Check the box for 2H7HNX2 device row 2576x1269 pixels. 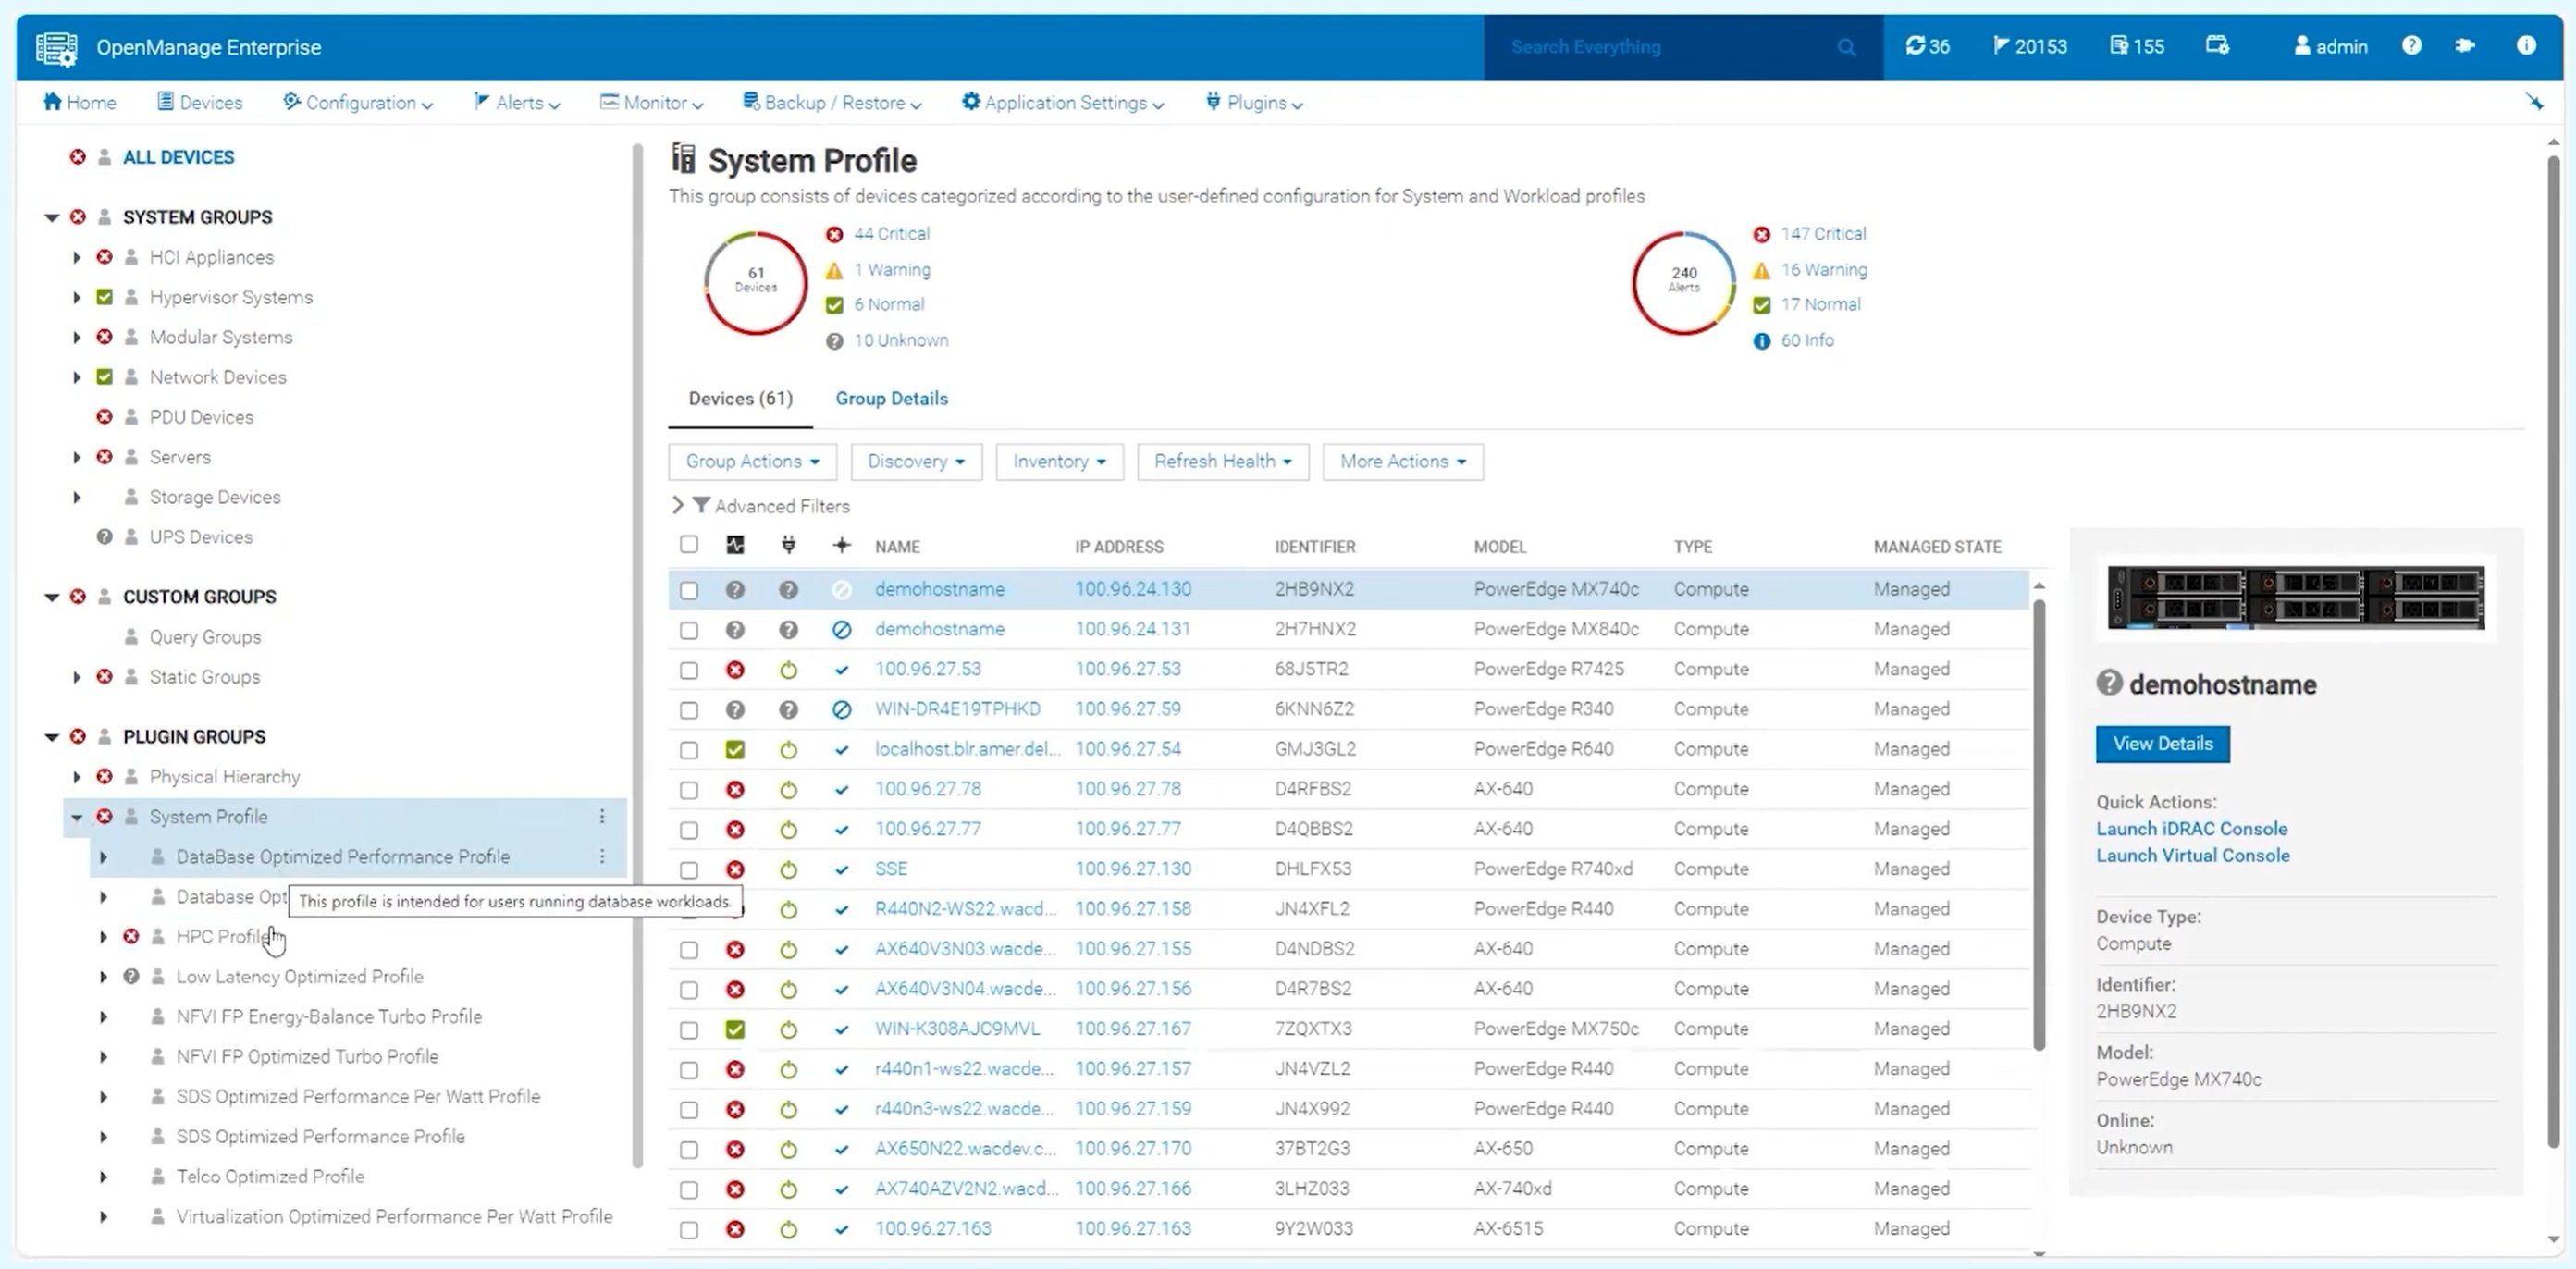689,630
